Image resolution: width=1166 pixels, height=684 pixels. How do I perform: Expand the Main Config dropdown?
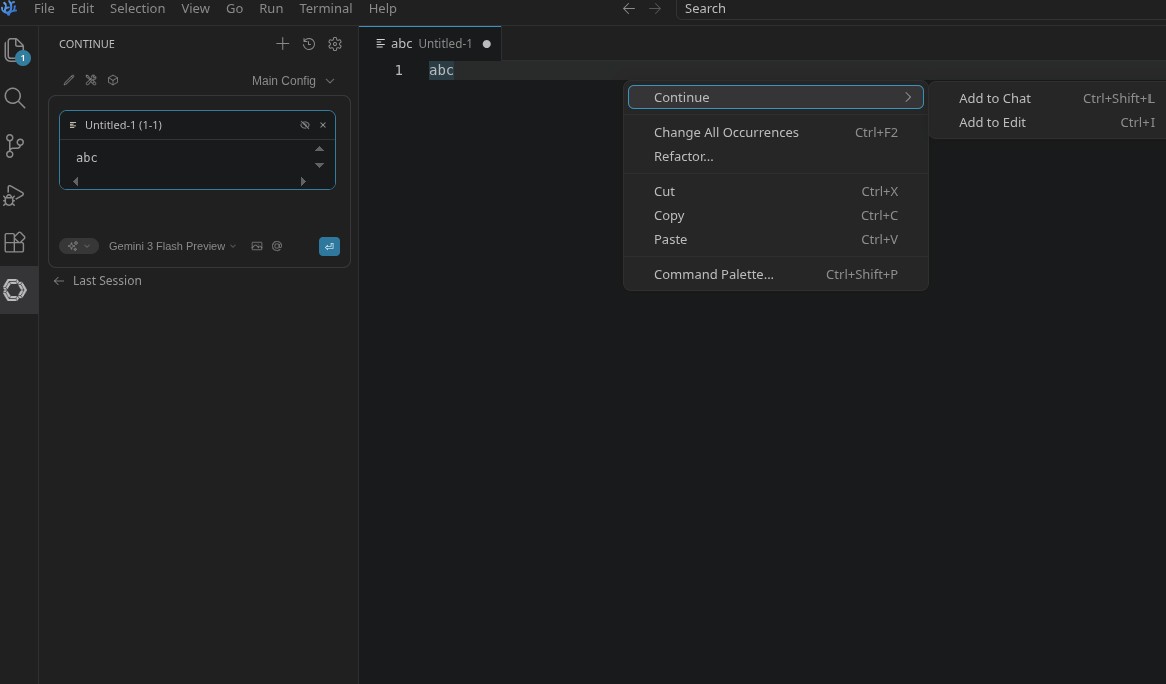click(293, 80)
